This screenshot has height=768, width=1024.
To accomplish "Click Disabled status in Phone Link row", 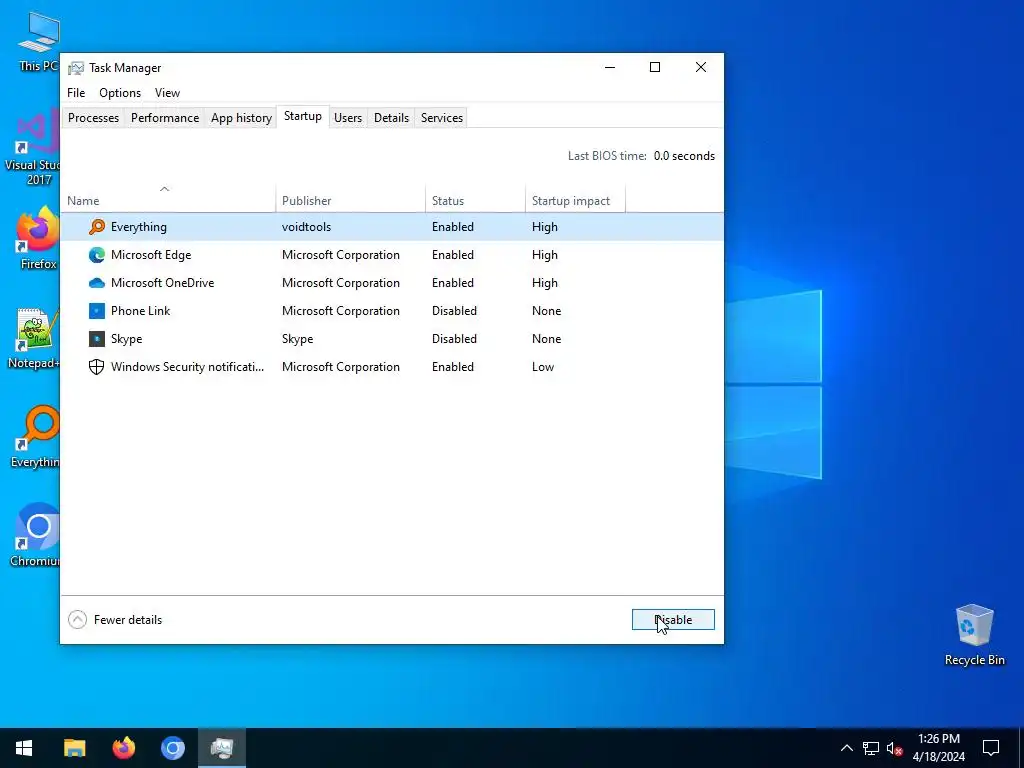I will [x=454, y=311].
